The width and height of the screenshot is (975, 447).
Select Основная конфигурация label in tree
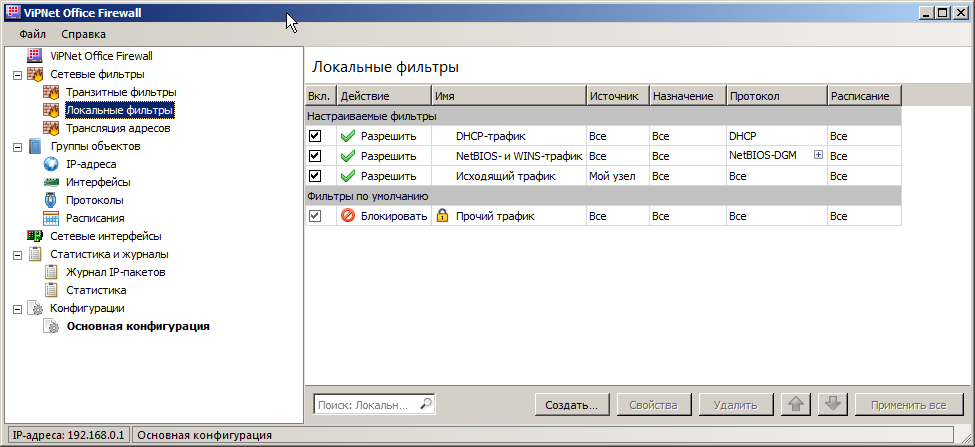138,326
